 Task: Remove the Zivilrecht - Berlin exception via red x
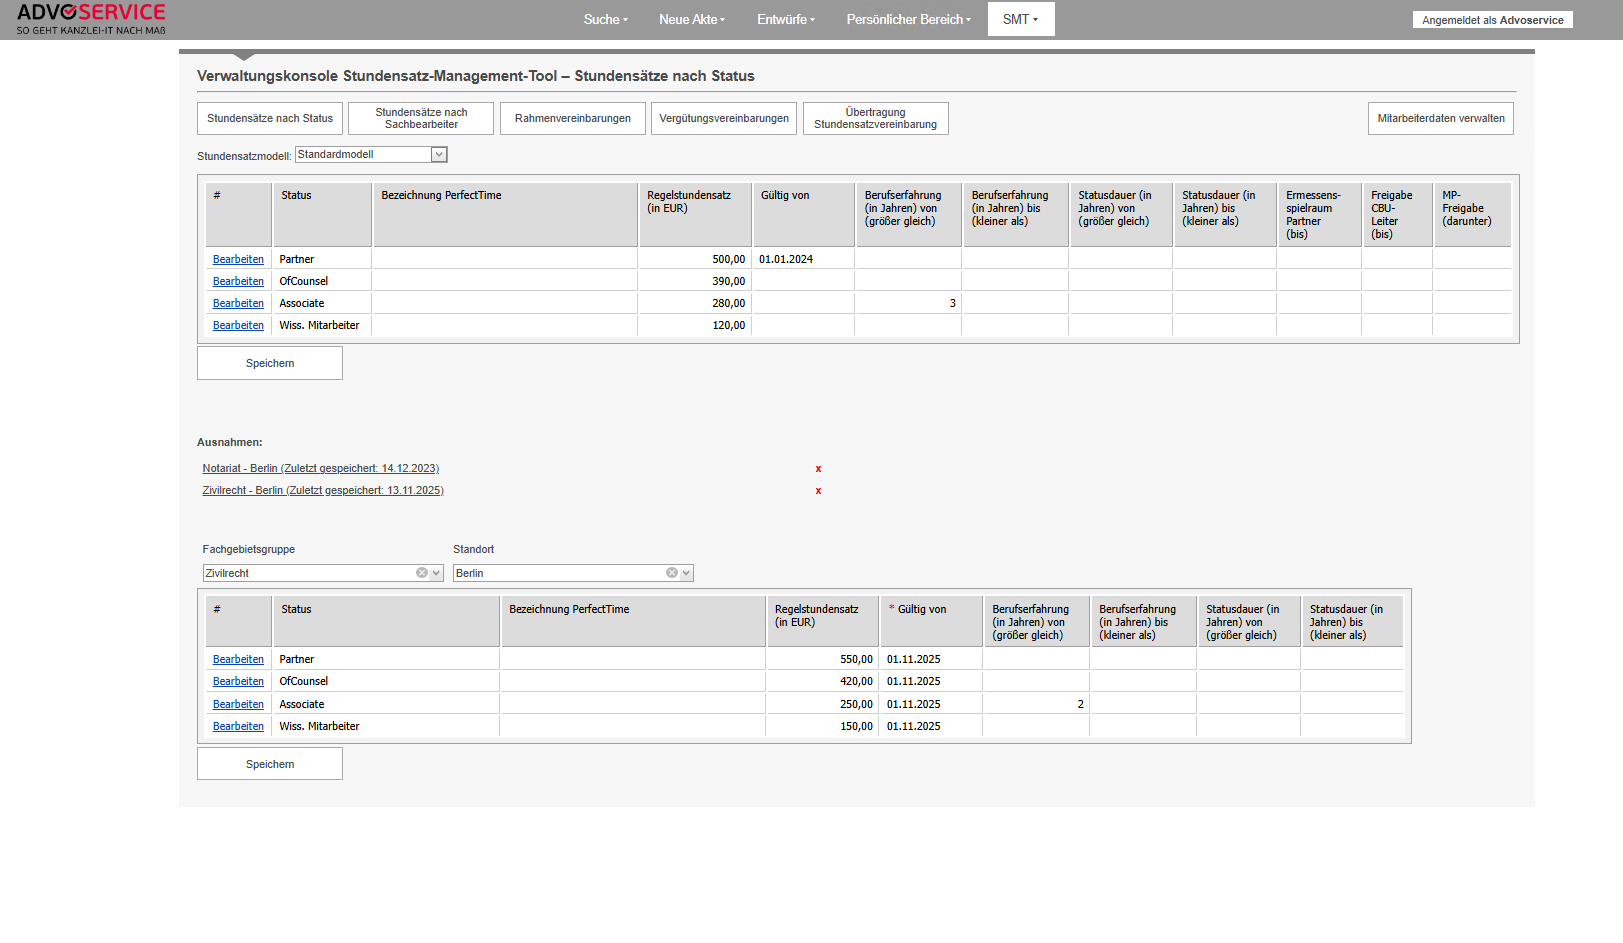click(x=818, y=491)
